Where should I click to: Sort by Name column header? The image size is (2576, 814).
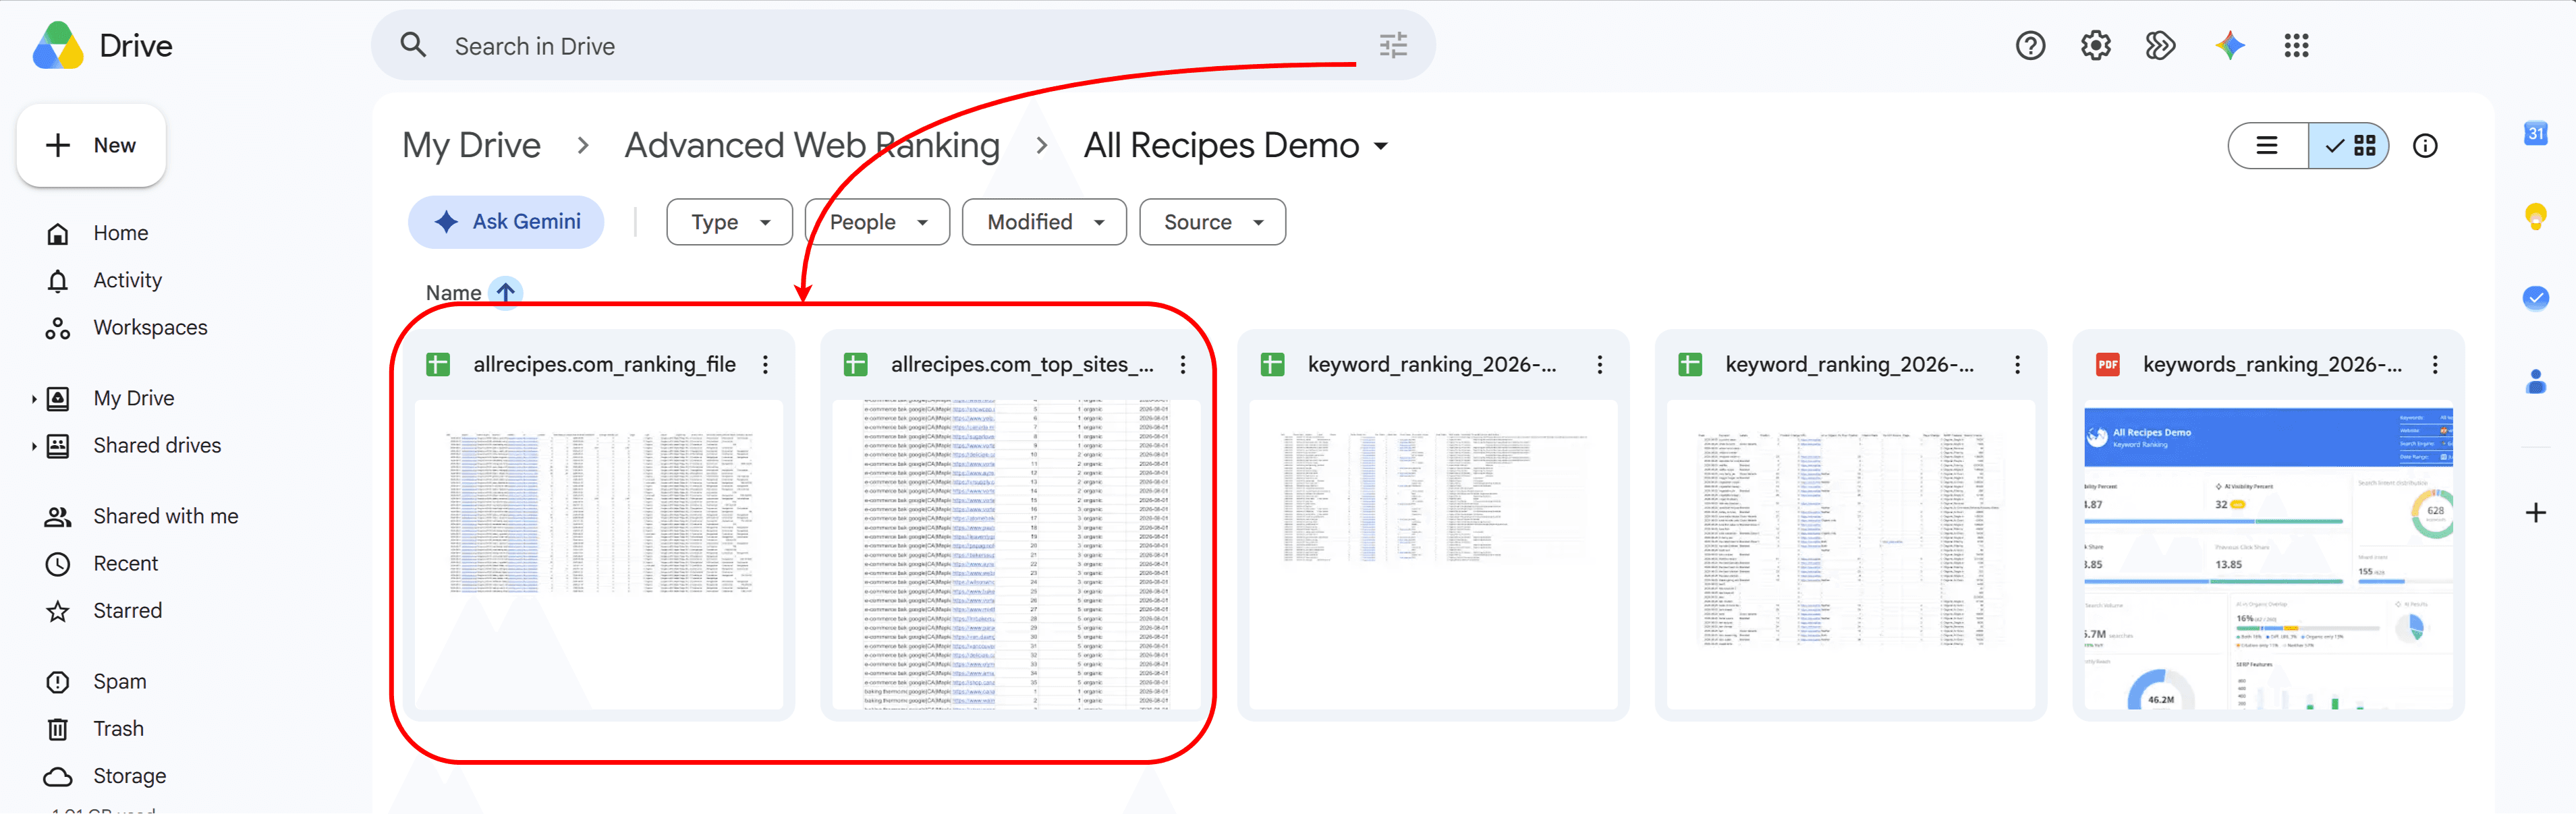click(453, 292)
